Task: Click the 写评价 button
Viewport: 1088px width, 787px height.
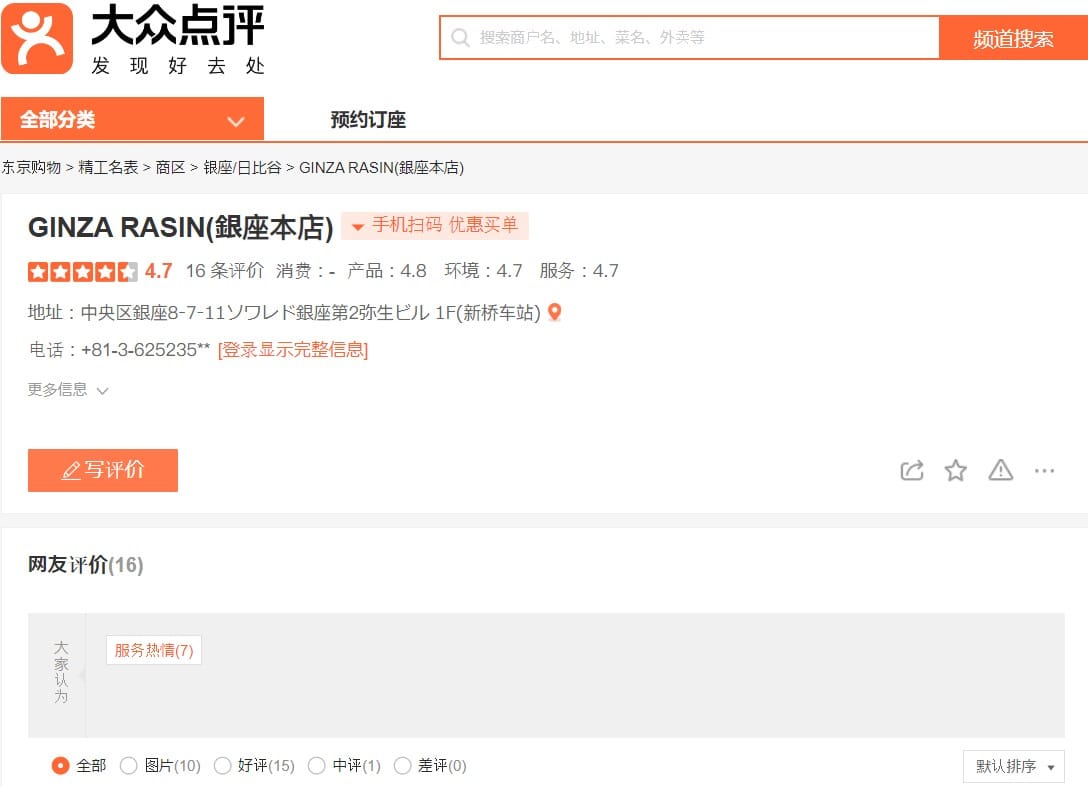Action: pos(103,471)
